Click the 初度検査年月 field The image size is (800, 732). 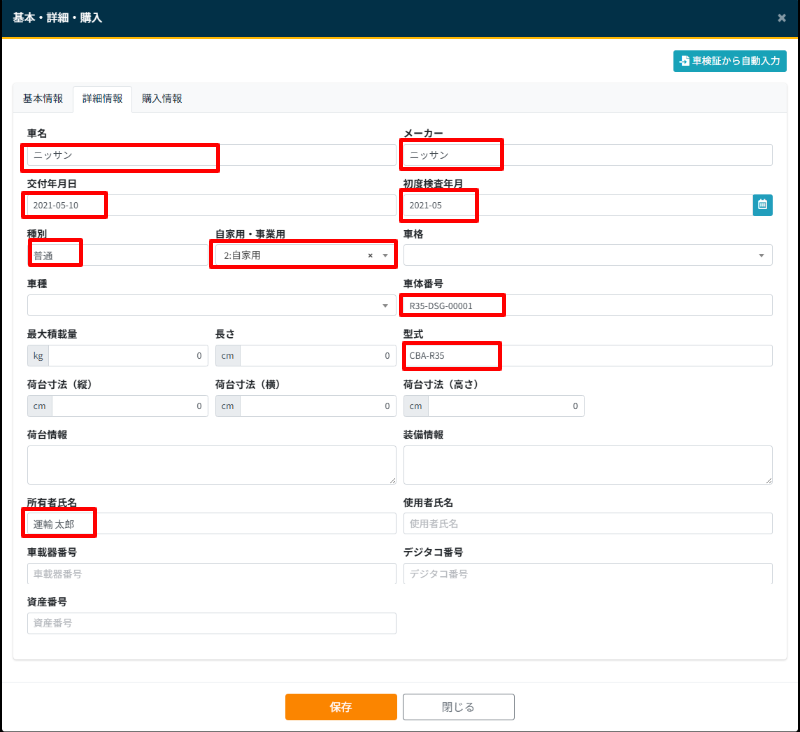[x=578, y=205]
